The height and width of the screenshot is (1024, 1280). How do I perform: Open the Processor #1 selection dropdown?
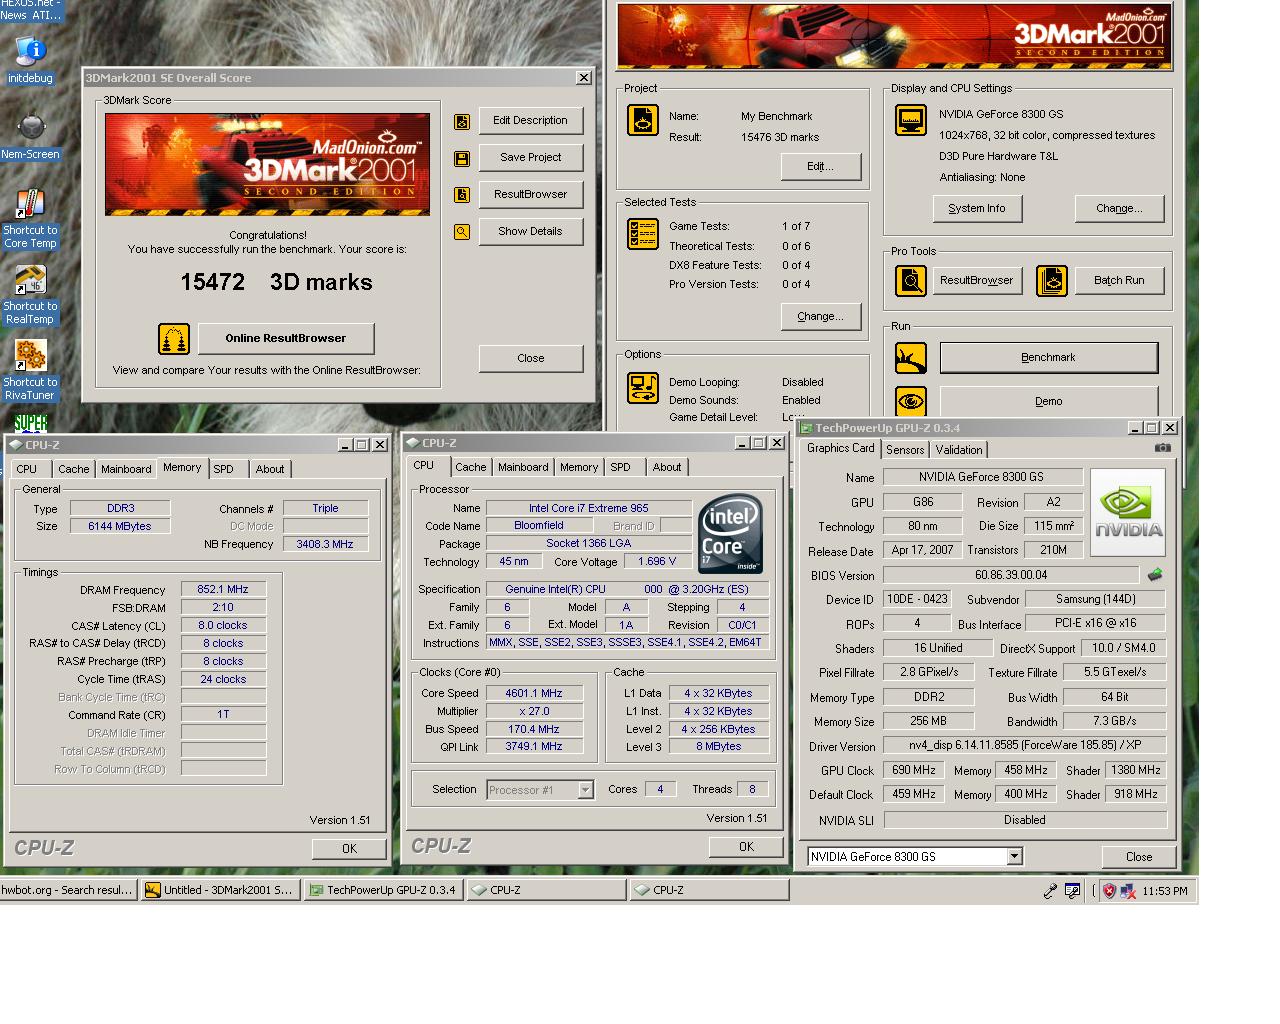tap(585, 790)
